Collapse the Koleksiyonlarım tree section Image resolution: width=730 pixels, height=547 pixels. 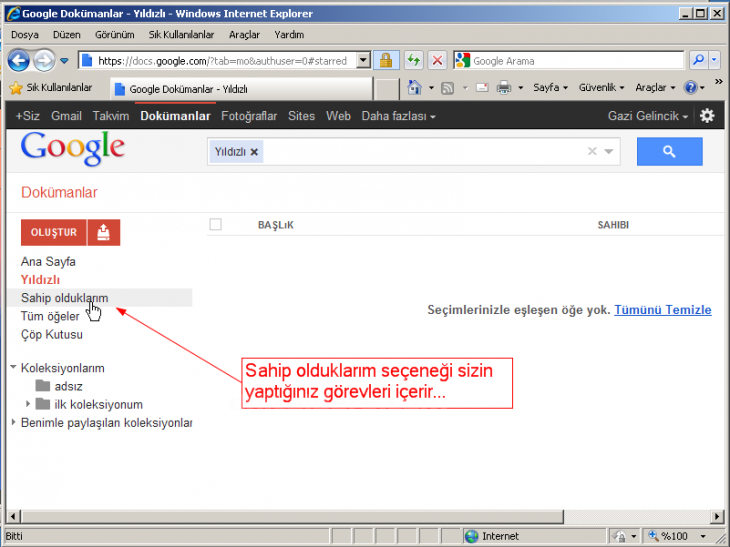13,368
